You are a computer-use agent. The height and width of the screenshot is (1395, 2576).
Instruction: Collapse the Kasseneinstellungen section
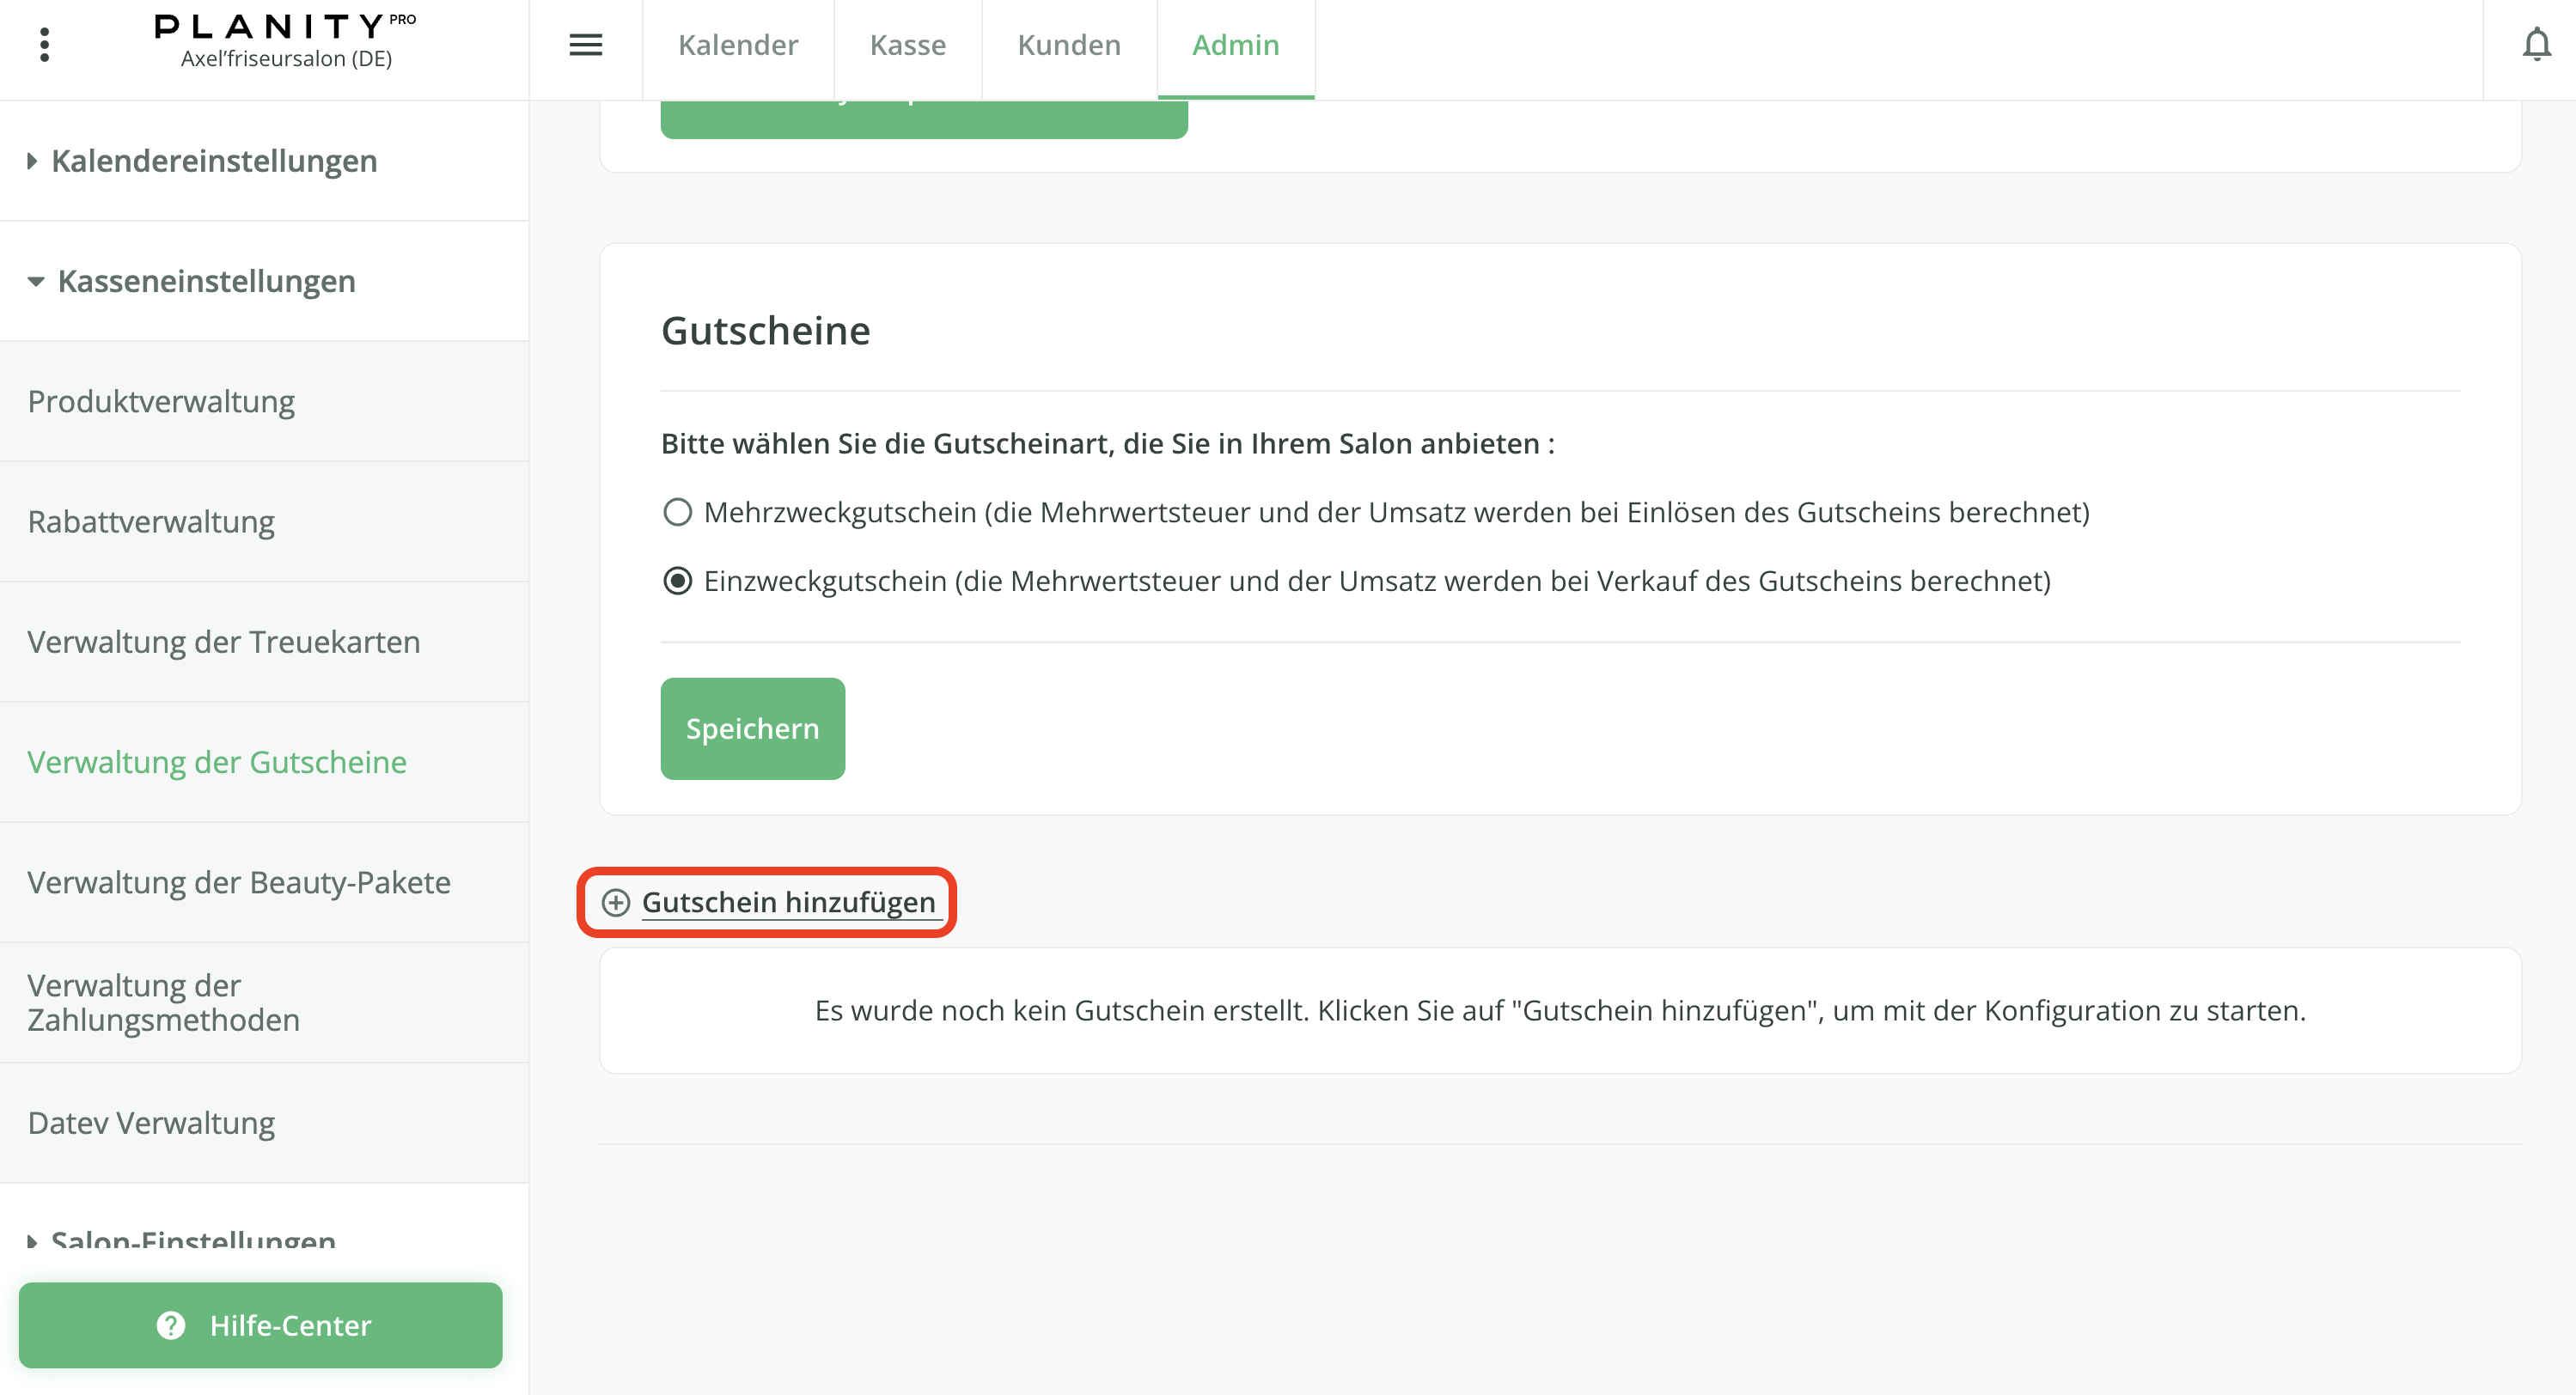(205, 281)
